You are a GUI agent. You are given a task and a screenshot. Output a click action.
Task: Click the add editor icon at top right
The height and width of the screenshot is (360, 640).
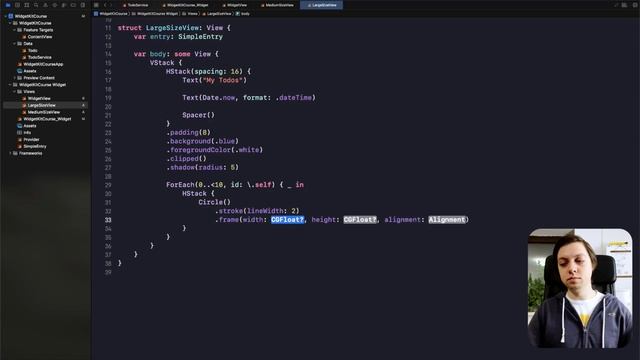pos(634,5)
